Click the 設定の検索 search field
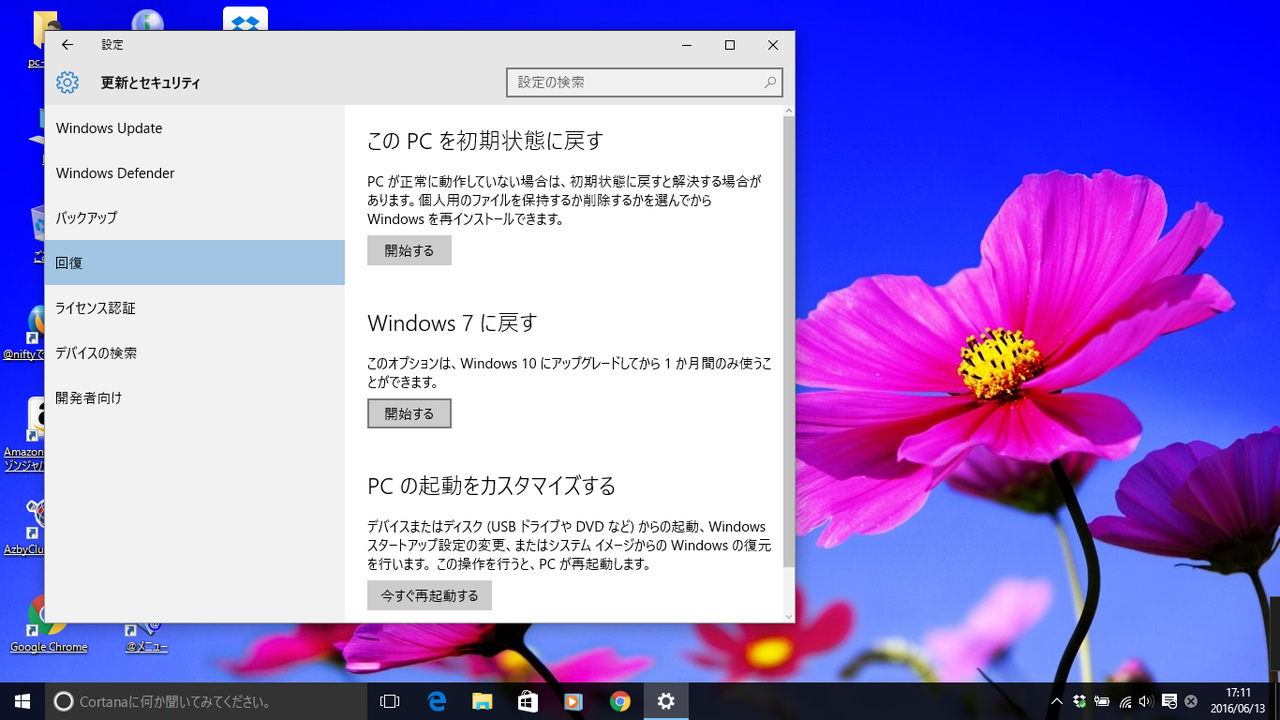 pyautogui.click(x=644, y=82)
